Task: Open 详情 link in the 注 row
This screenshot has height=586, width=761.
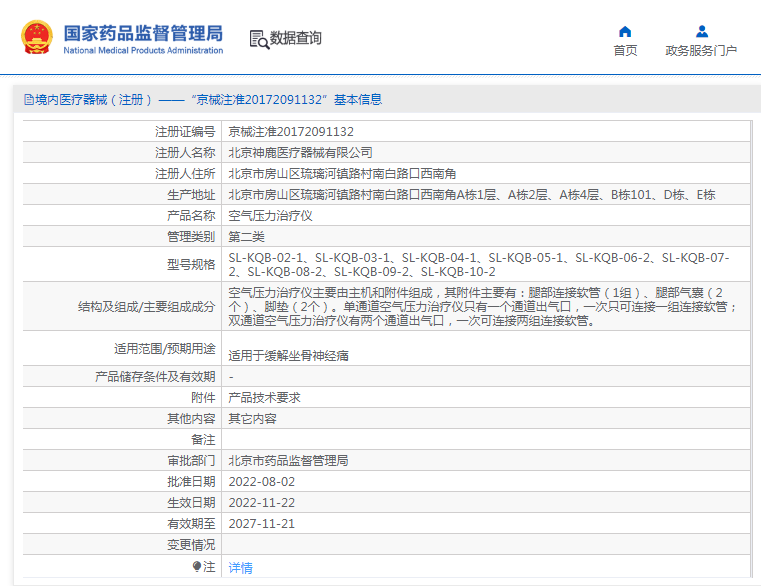Action: (x=241, y=567)
